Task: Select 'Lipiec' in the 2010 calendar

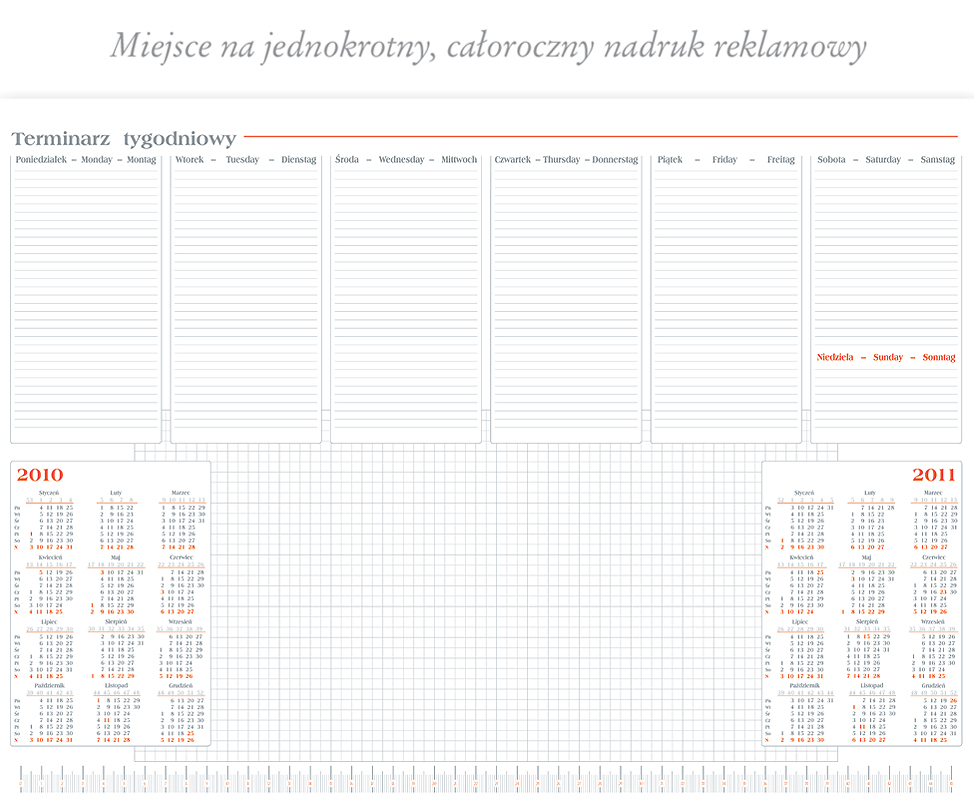Action: [49, 622]
